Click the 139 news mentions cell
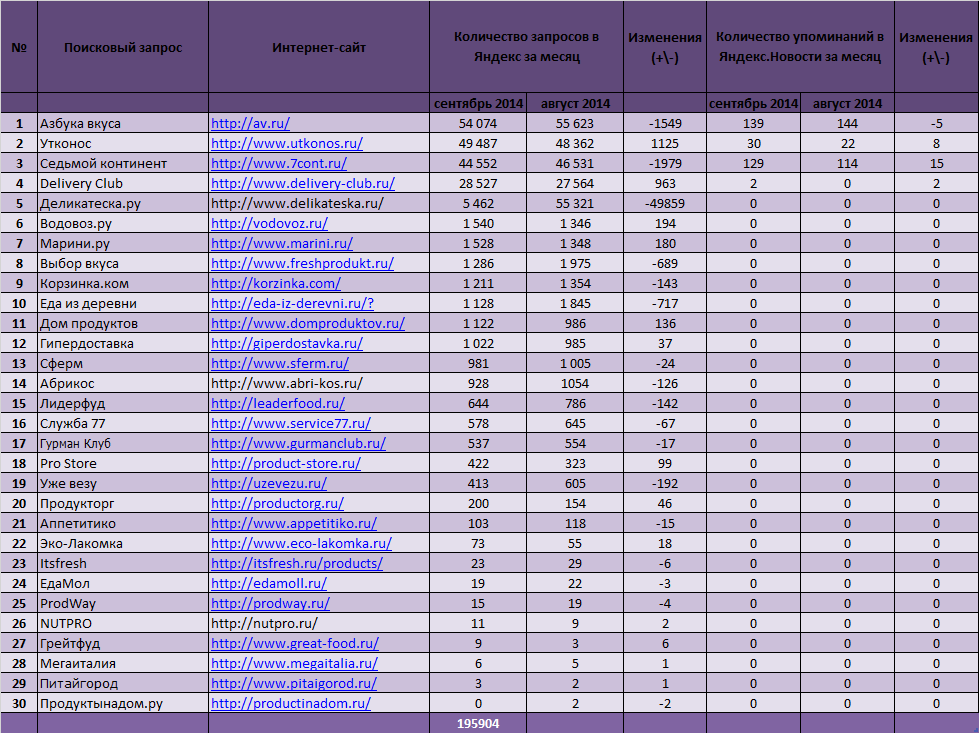979x733 pixels. (754, 124)
